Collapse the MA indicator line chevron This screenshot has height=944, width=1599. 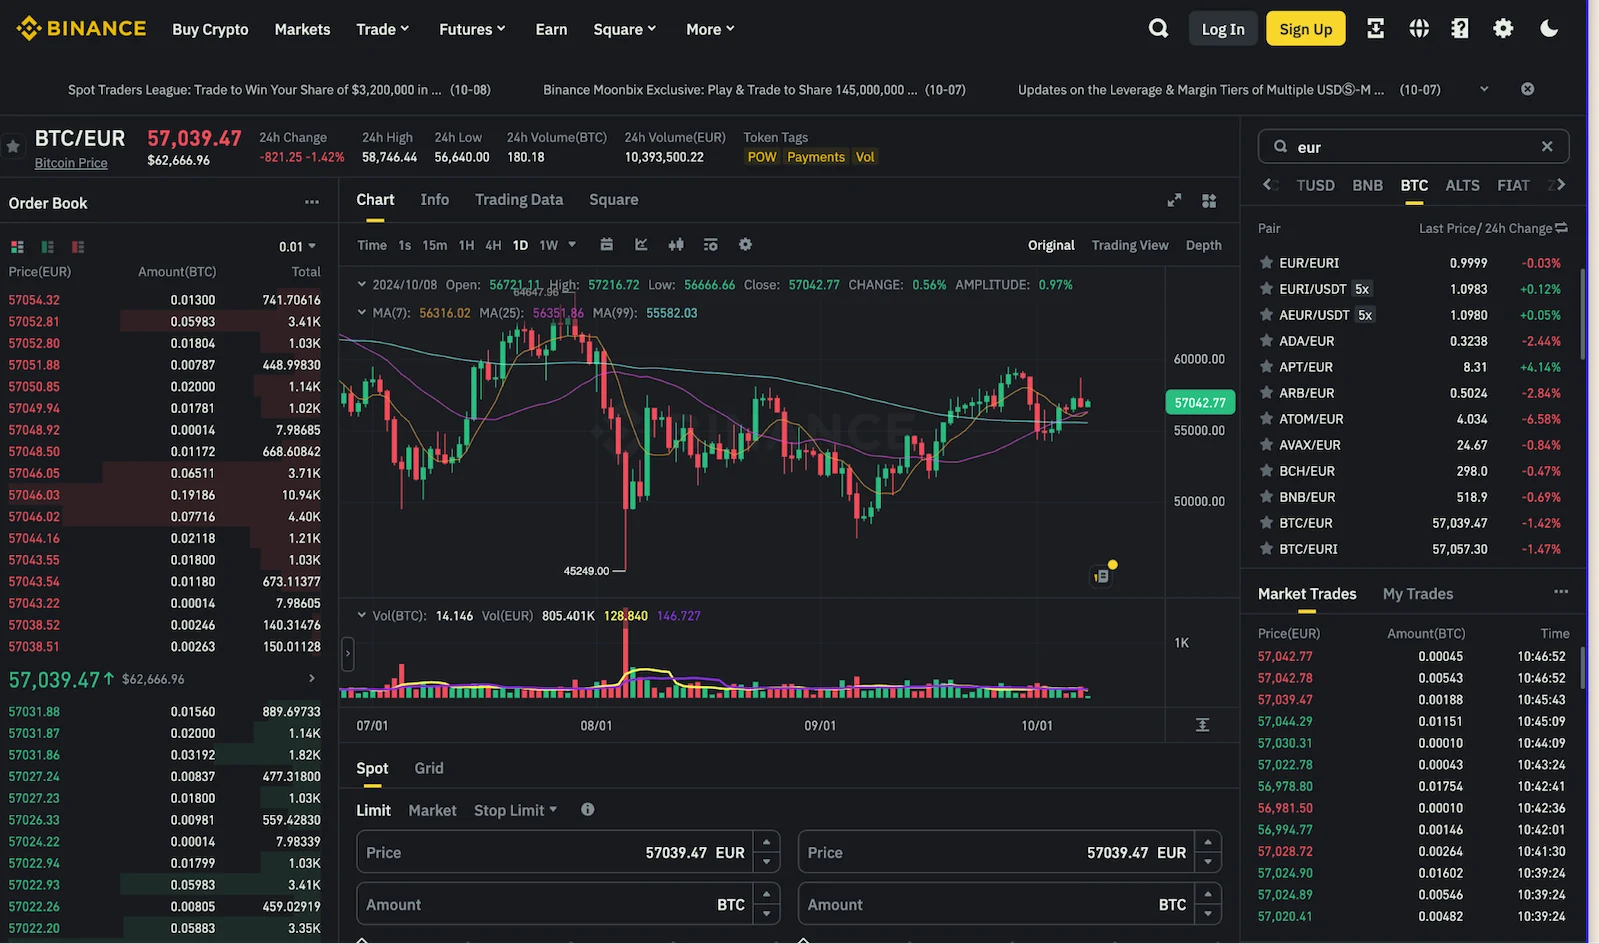point(362,312)
